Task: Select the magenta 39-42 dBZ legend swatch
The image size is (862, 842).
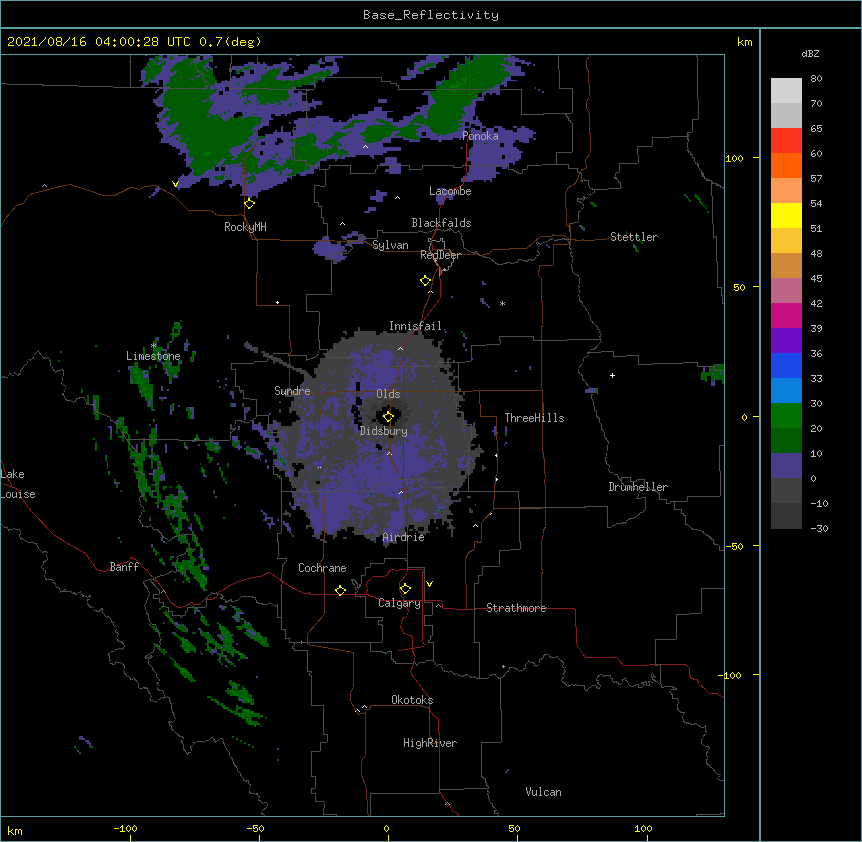Action: tap(786, 315)
